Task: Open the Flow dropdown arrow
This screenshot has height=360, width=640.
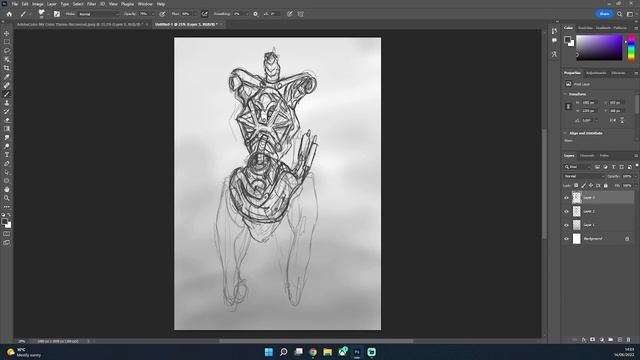Action: [195, 14]
